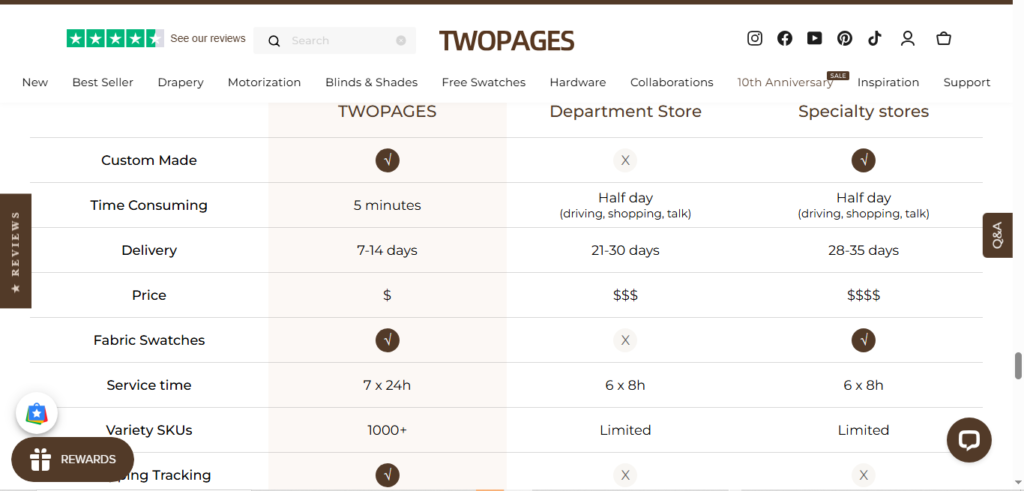
Task: Click the Department Store 6 x 8h cell
Action: click(625, 385)
